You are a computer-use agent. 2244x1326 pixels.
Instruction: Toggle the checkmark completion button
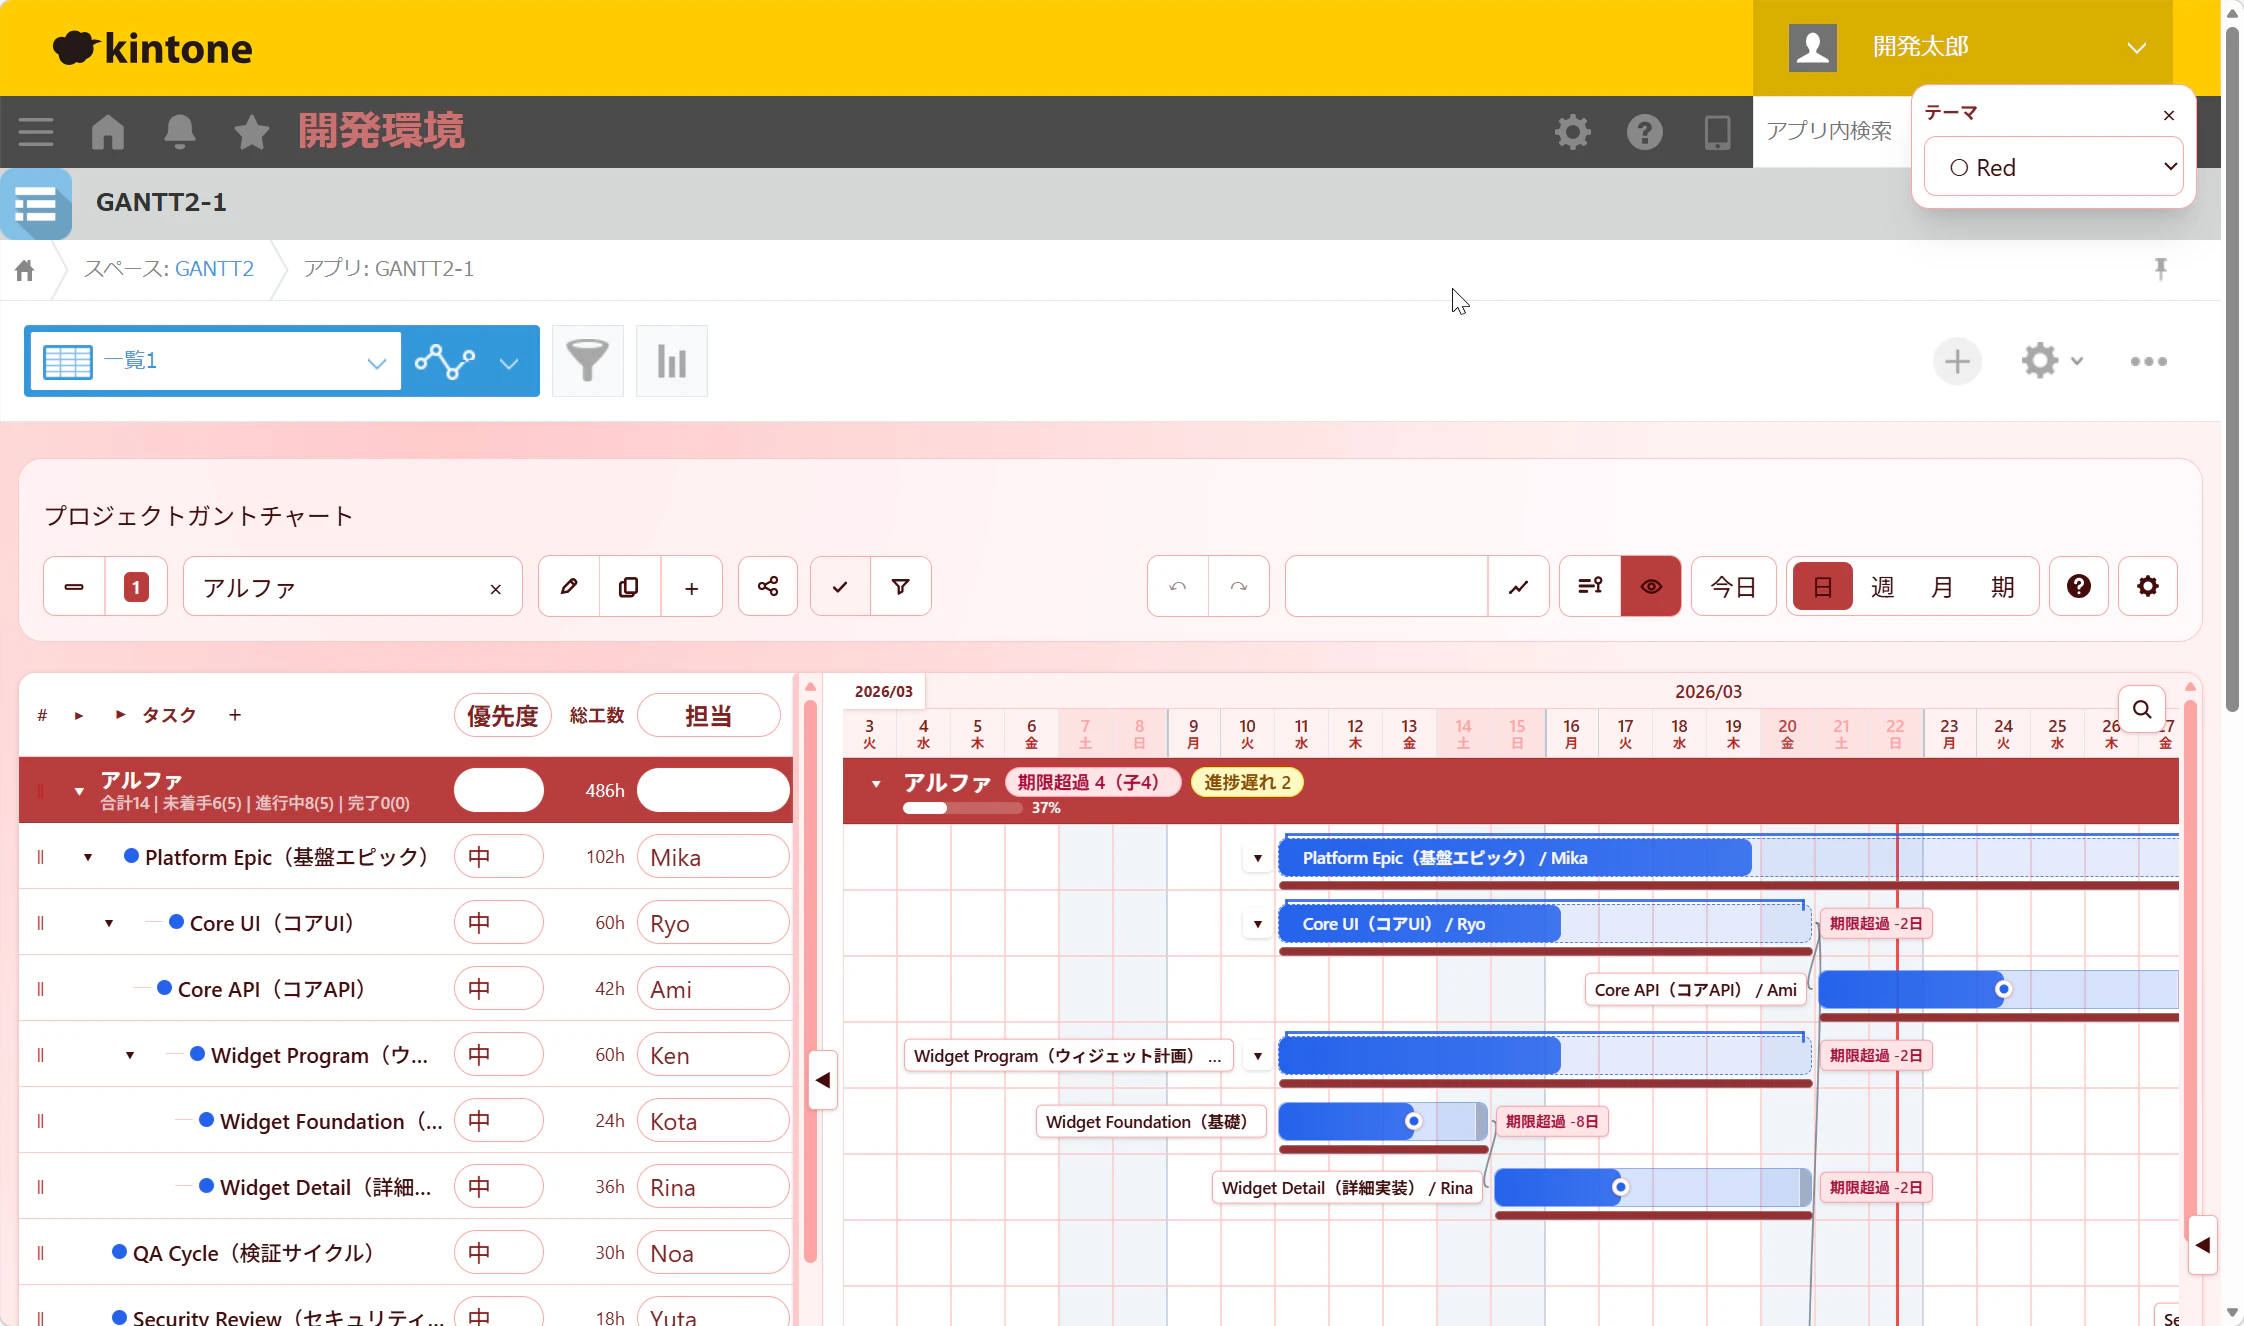(840, 587)
